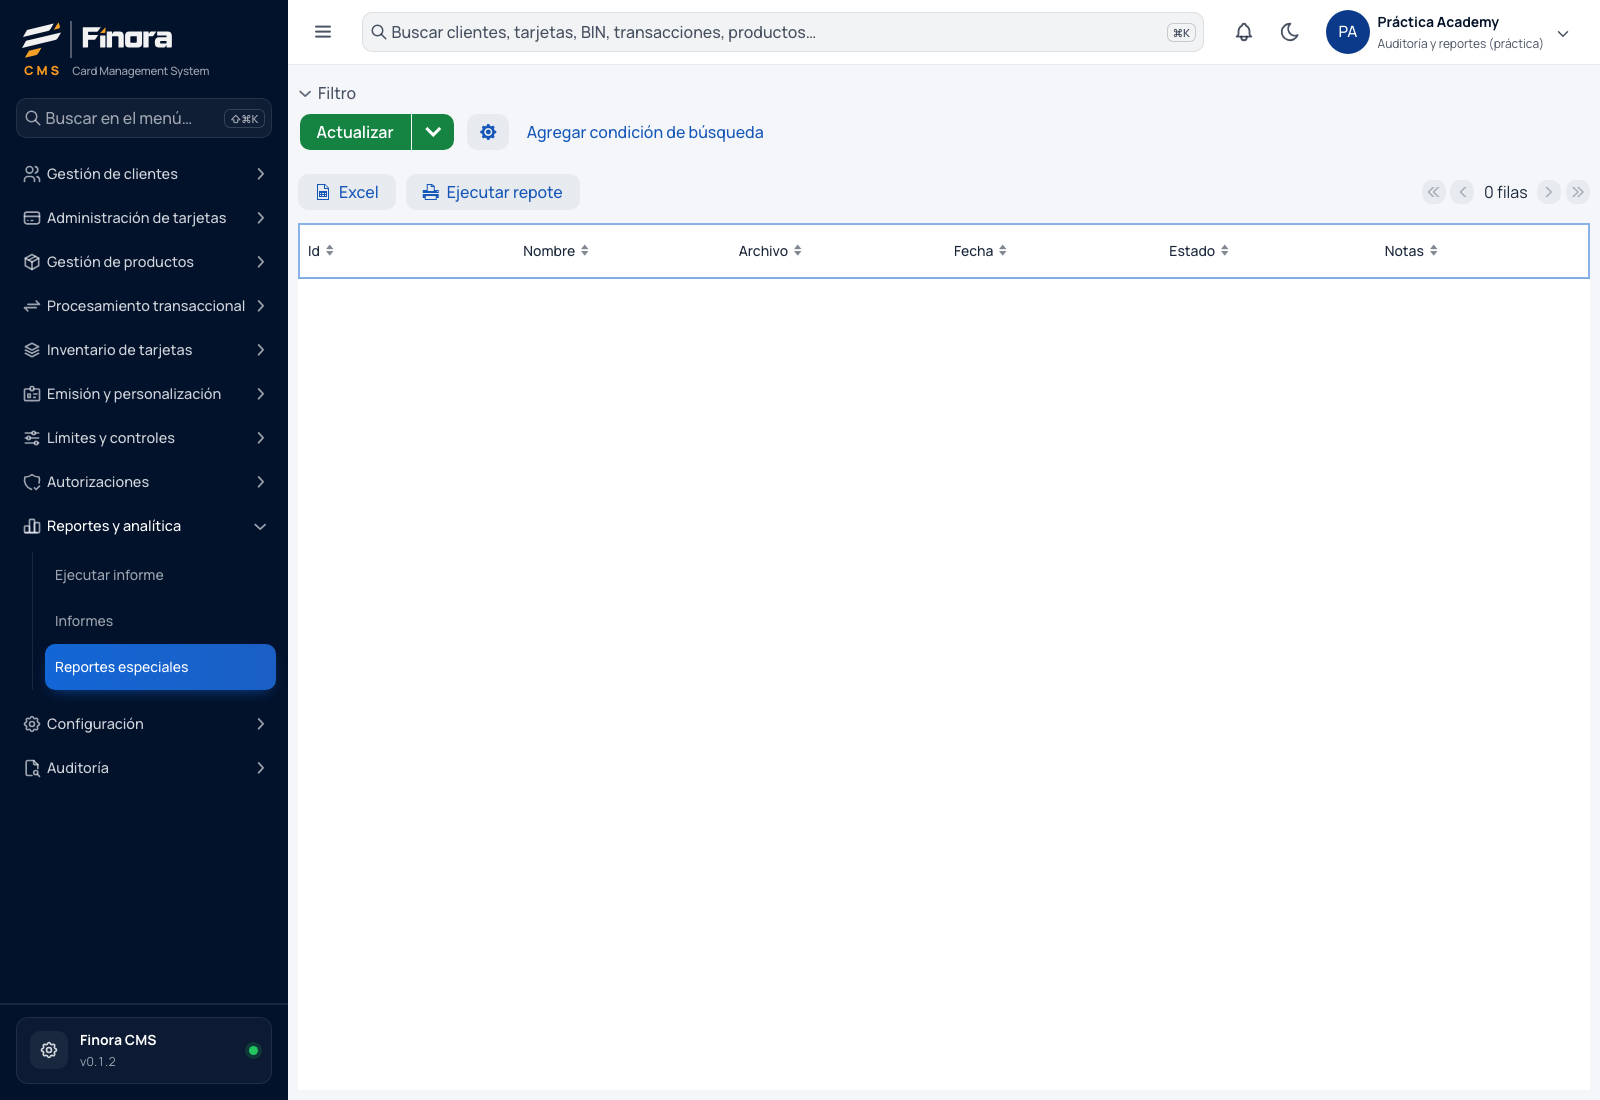Go to the next page of results
Image resolution: width=1600 pixels, height=1100 pixels.
coord(1549,192)
